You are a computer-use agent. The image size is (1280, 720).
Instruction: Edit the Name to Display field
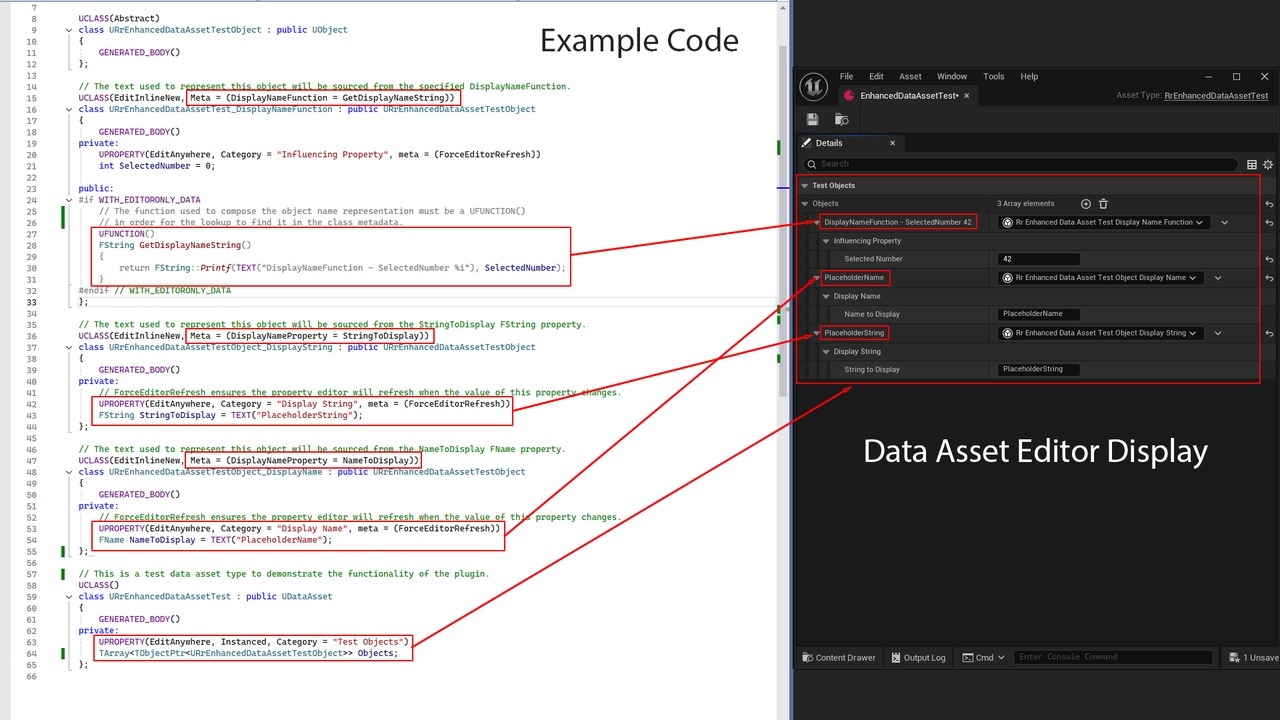pyautogui.click(x=1039, y=314)
